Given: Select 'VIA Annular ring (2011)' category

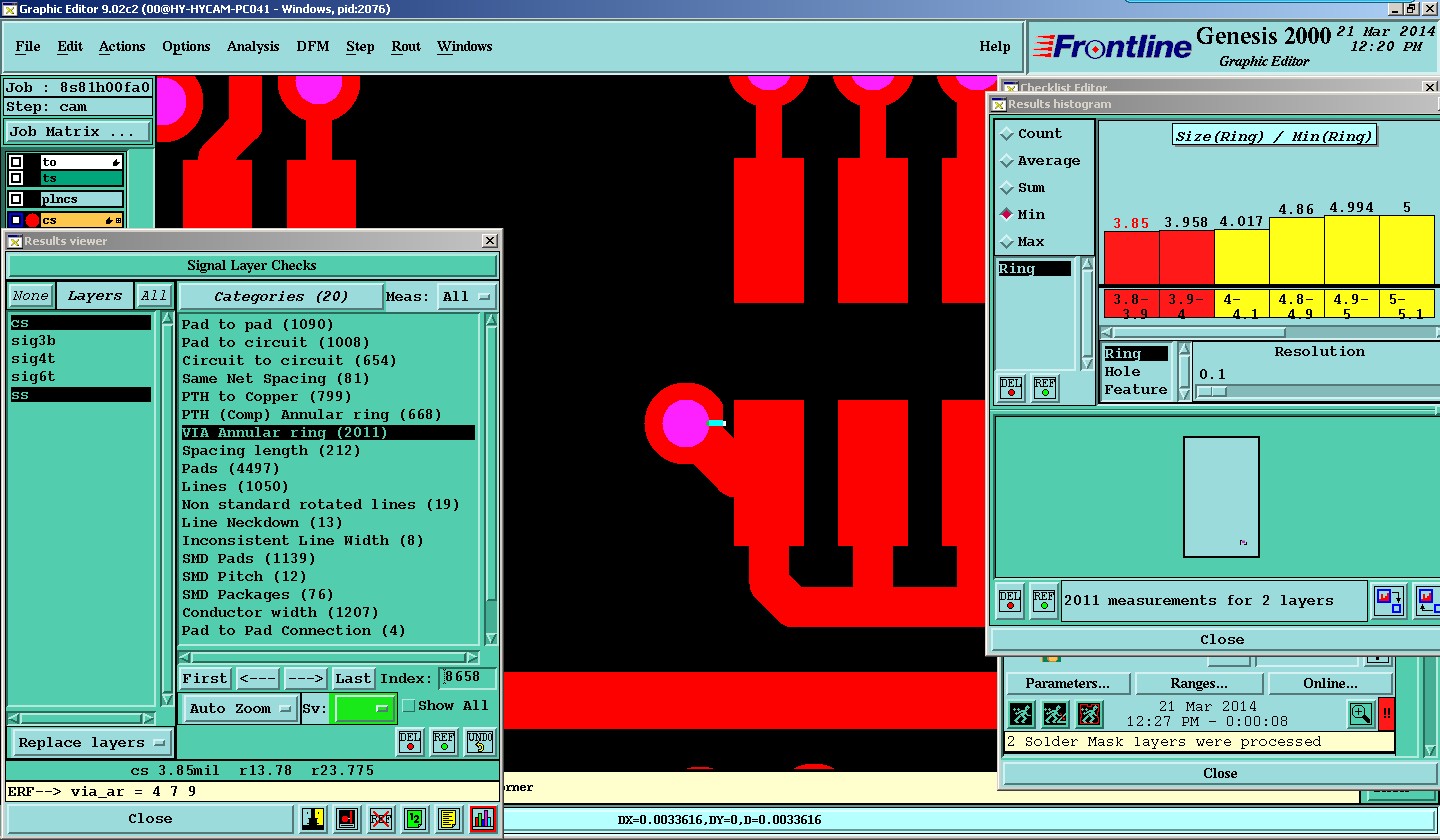Looking at the screenshot, I should (x=328, y=433).
